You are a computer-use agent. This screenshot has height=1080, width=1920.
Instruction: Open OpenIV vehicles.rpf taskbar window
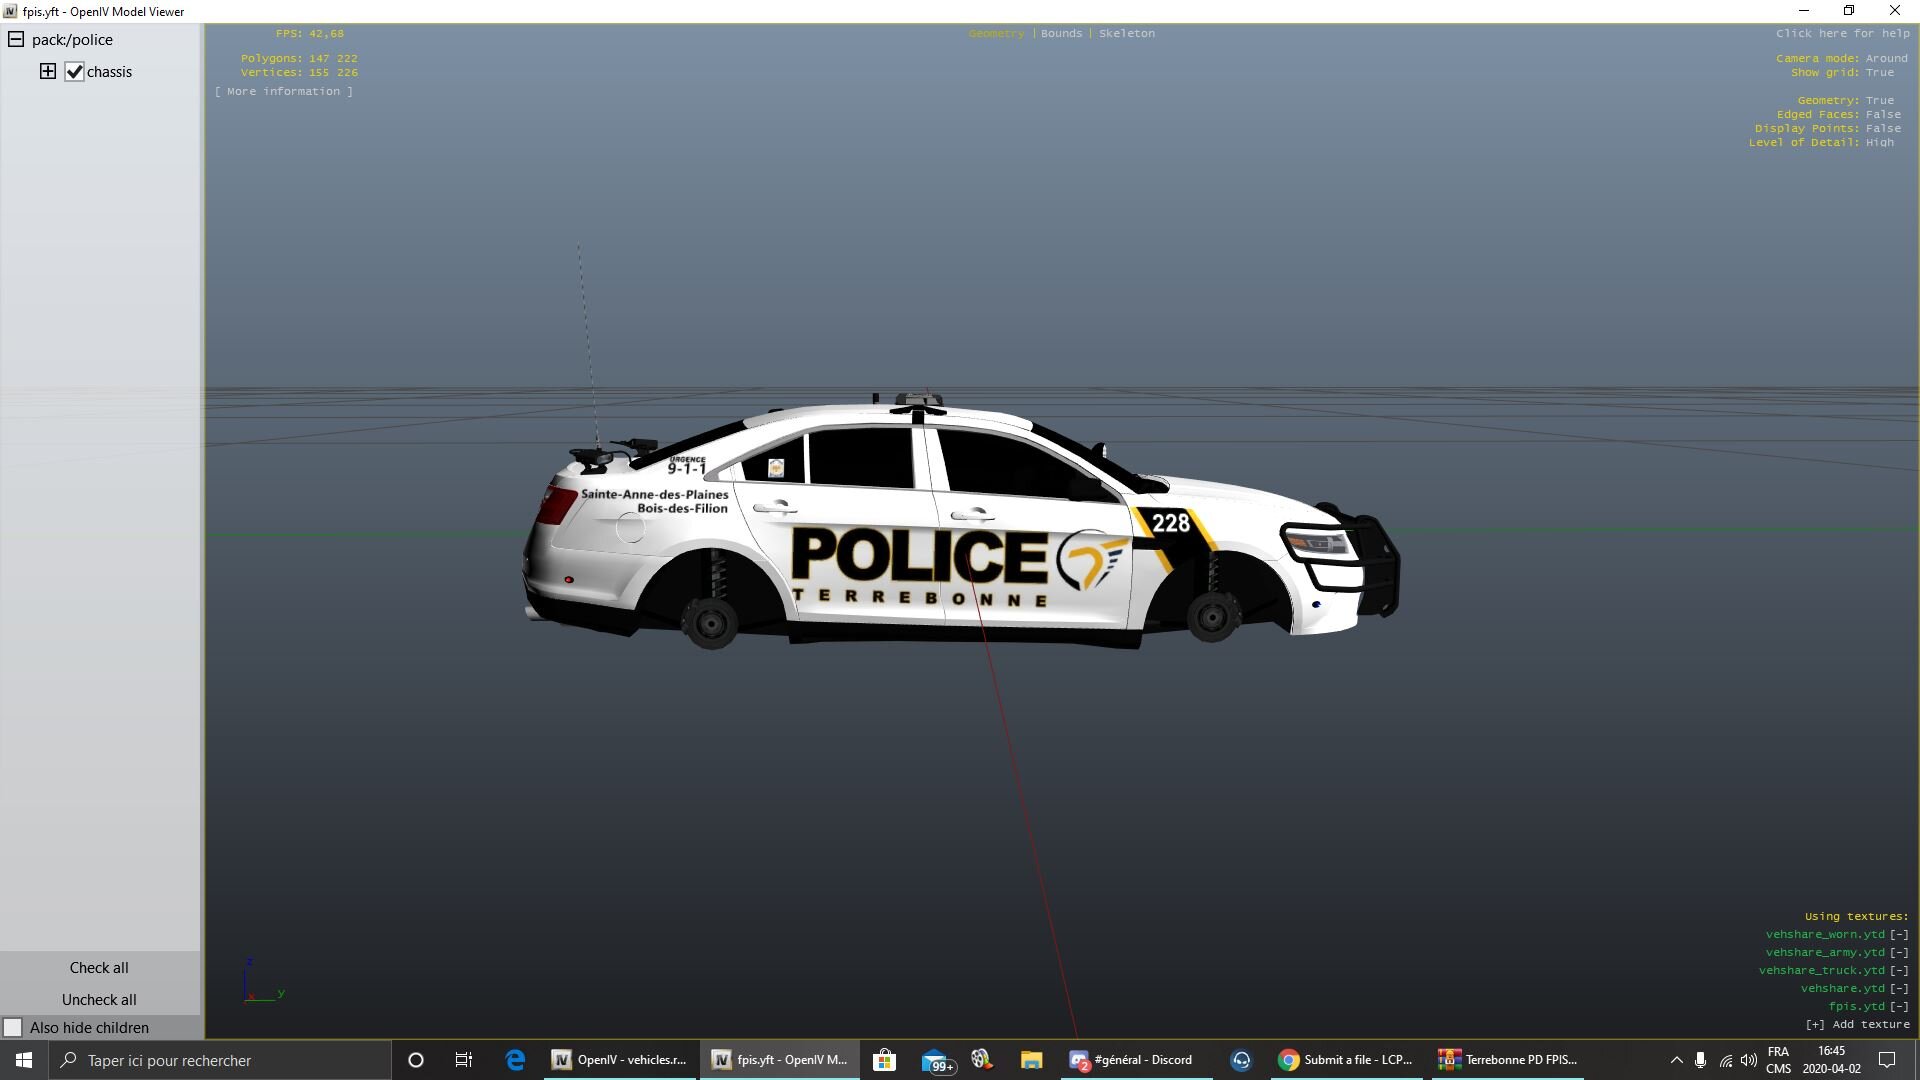(620, 1060)
